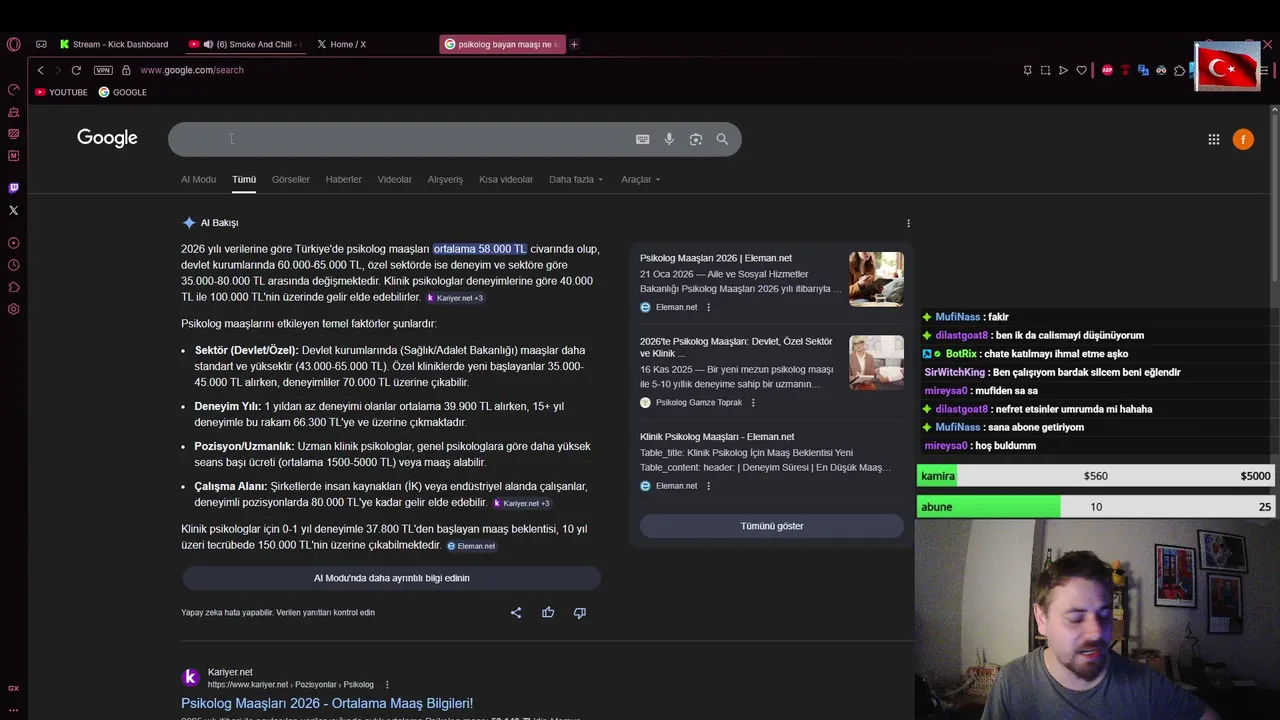Open the Opera GX main menu logo
The height and width of the screenshot is (720, 1280).
pos(13,44)
